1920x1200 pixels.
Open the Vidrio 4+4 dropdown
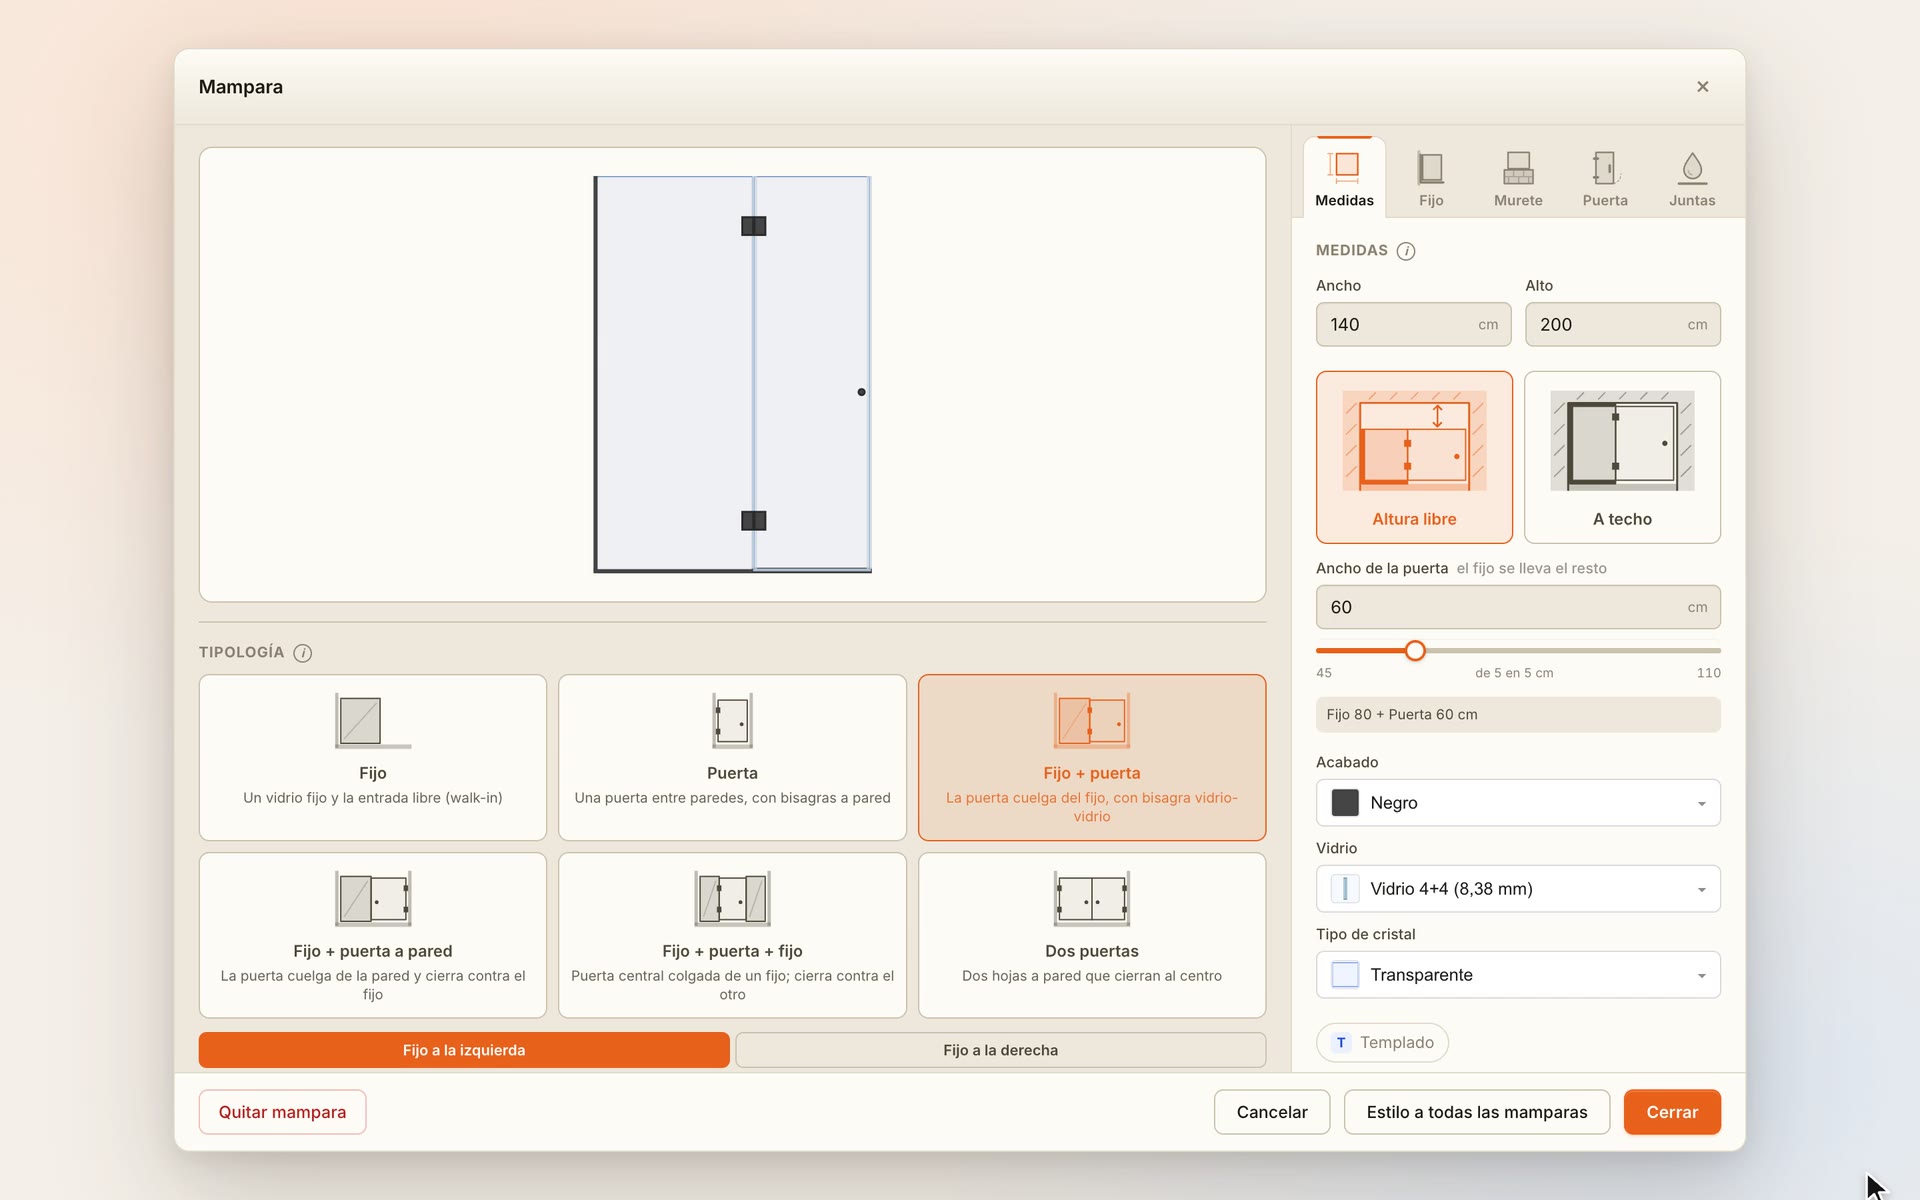[x=1518, y=889]
